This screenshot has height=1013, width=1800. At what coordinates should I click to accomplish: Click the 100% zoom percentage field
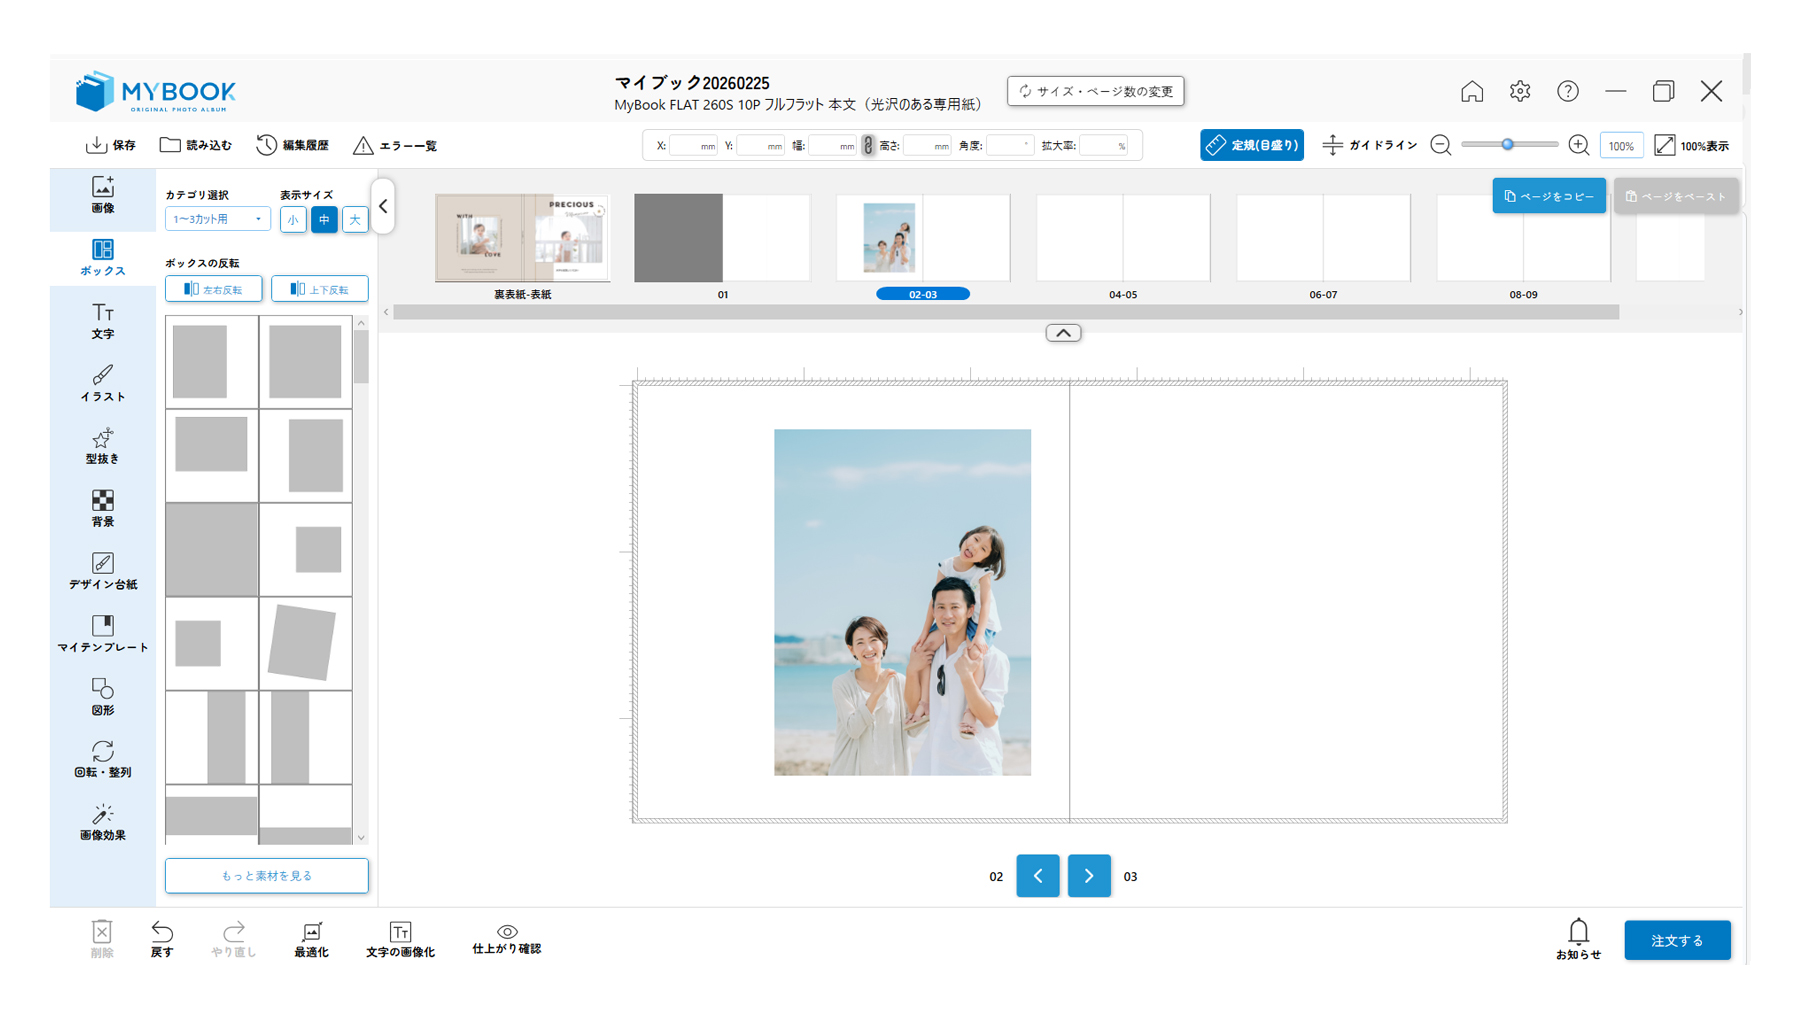[1621, 146]
